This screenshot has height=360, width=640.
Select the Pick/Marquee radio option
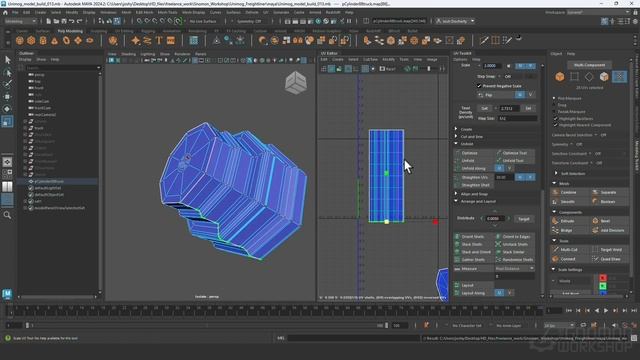click(554, 98)
